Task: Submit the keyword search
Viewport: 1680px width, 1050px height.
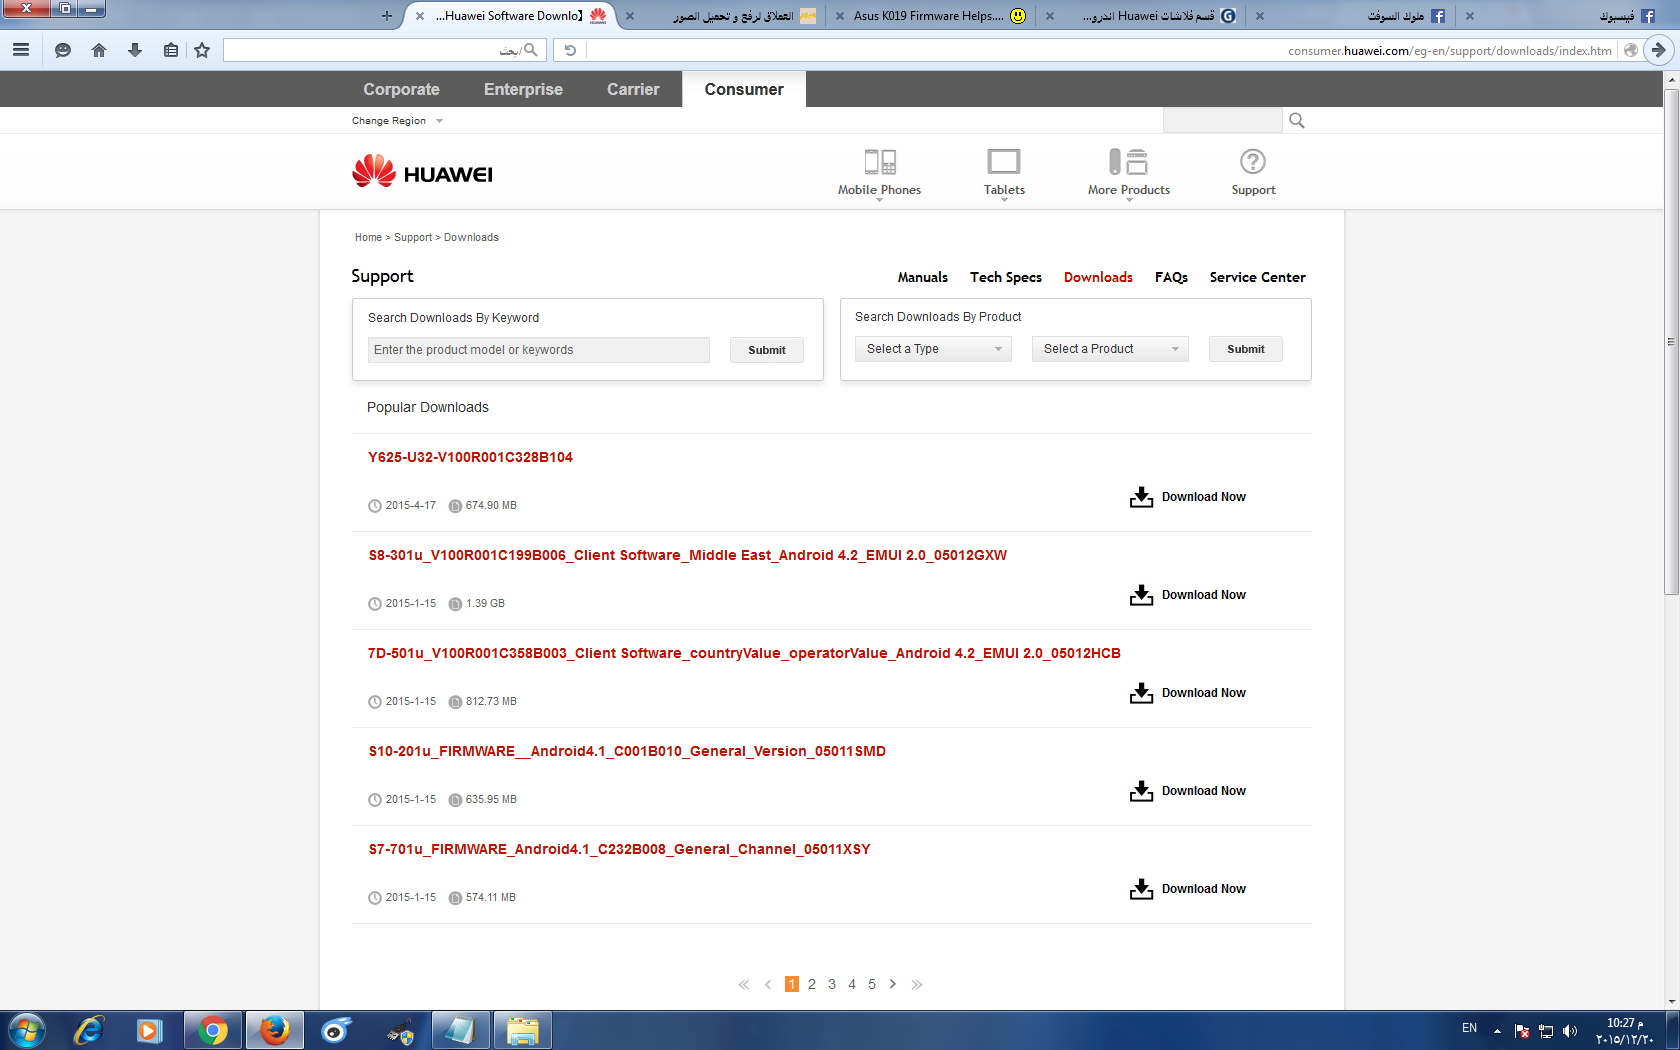Action: click(767, 350)
